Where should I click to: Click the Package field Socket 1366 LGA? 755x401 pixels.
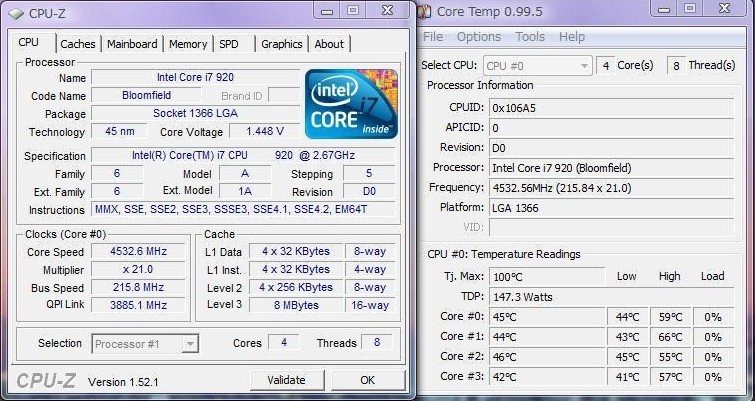[x=195, y=113]
